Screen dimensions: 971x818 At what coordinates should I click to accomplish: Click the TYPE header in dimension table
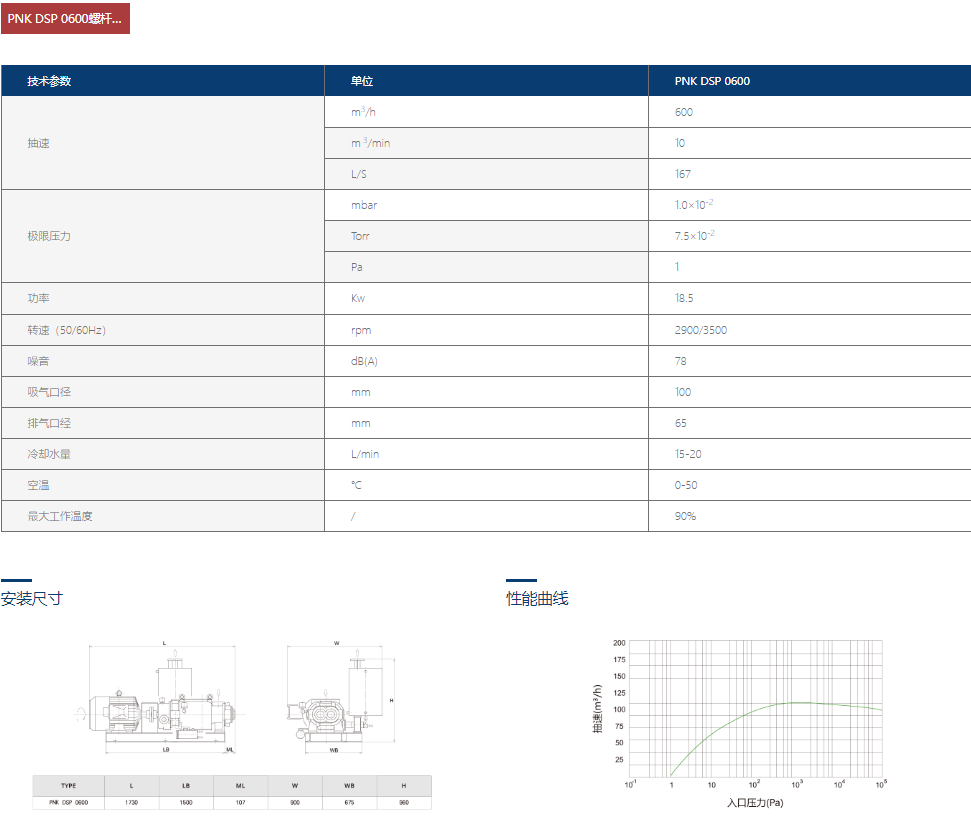click(68, 786)
